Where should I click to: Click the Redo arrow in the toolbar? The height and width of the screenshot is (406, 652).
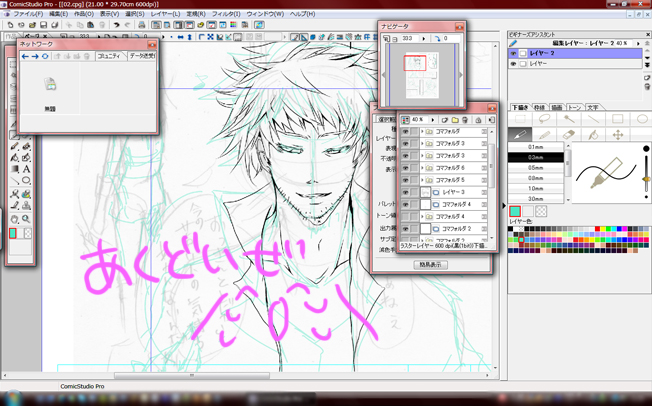coord(127,25)
